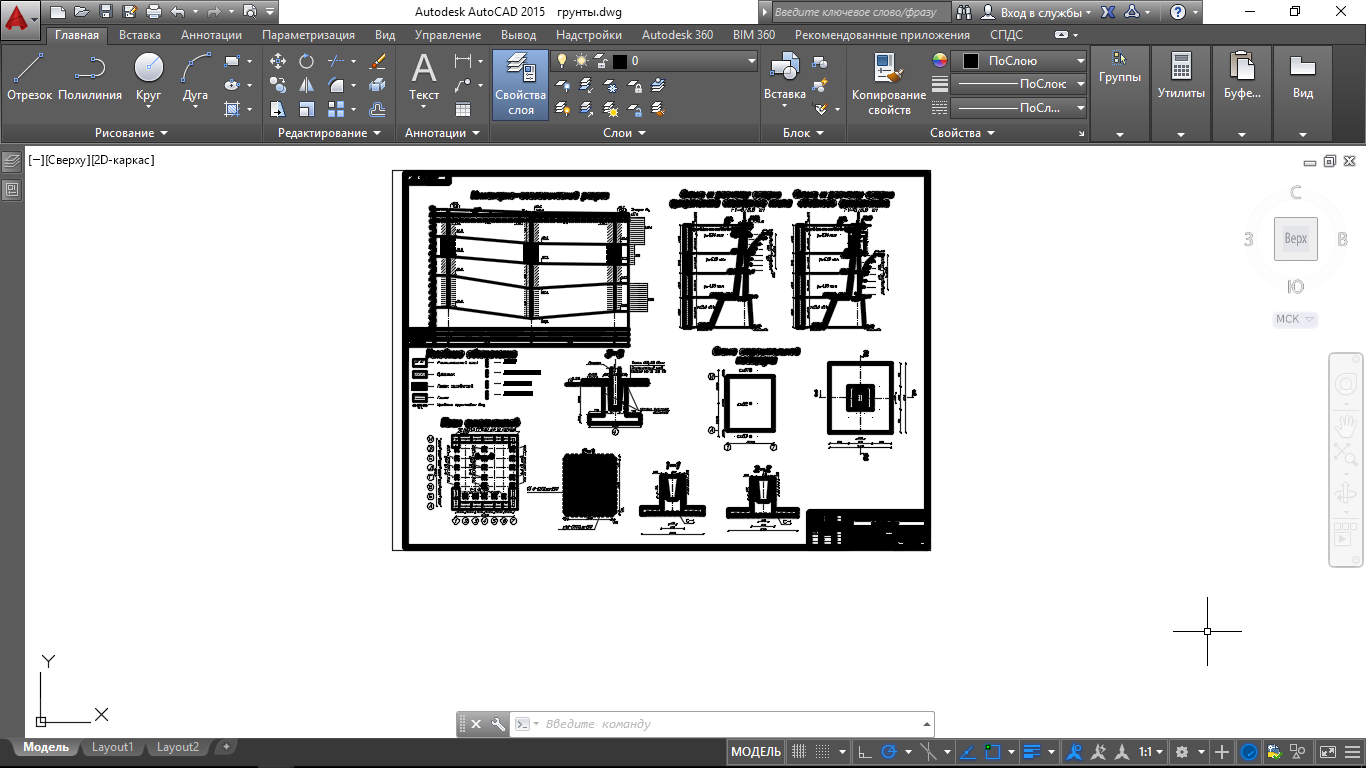Click the Mirror tool icon
The image size is (1366, 768).
(x=307, y=85)
